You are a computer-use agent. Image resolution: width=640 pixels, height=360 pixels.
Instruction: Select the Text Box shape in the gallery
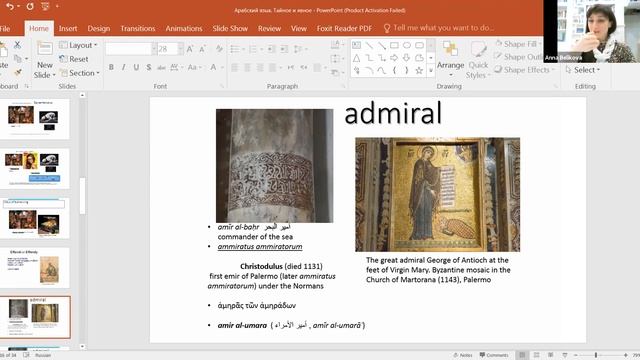pyautogui.click(x=356, y=45)
